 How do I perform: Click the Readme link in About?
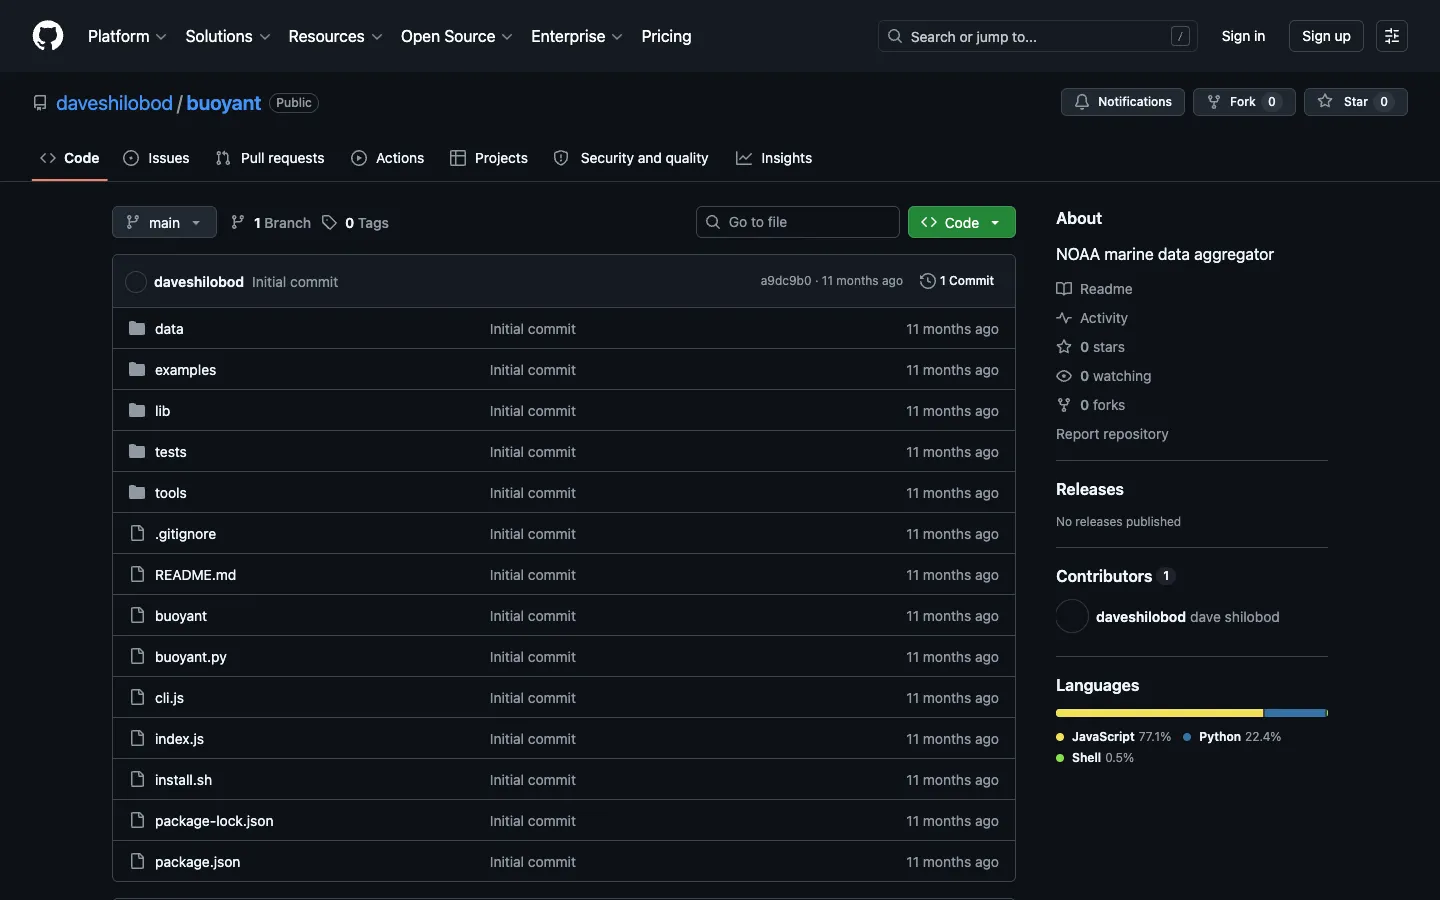click(1094, 289)
